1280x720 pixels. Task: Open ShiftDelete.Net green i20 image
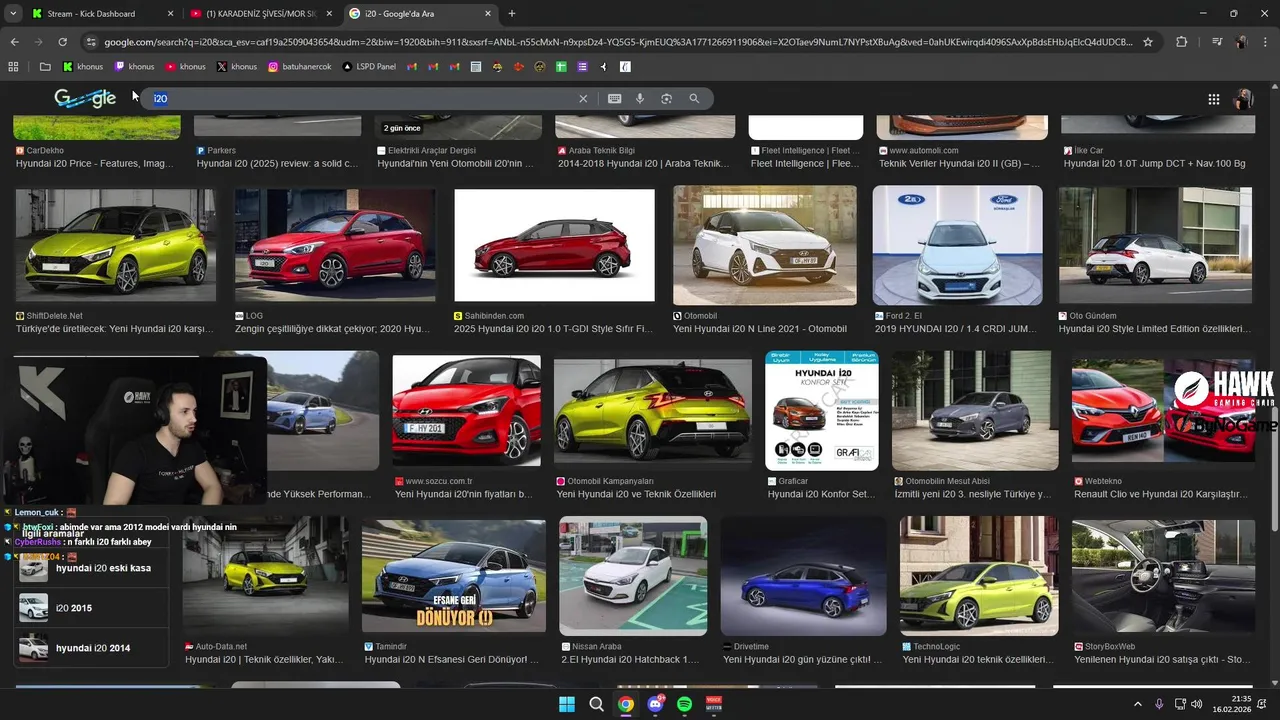click(115, 245)
